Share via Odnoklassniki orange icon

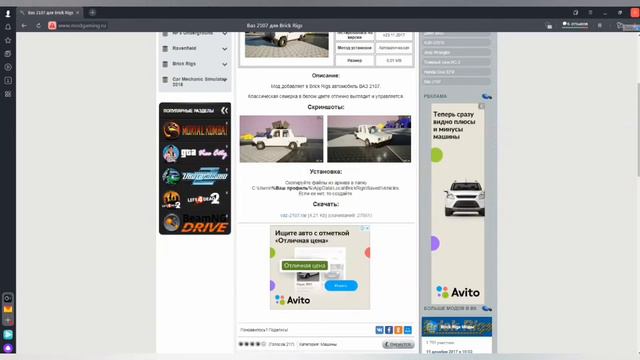coord(398,330)
